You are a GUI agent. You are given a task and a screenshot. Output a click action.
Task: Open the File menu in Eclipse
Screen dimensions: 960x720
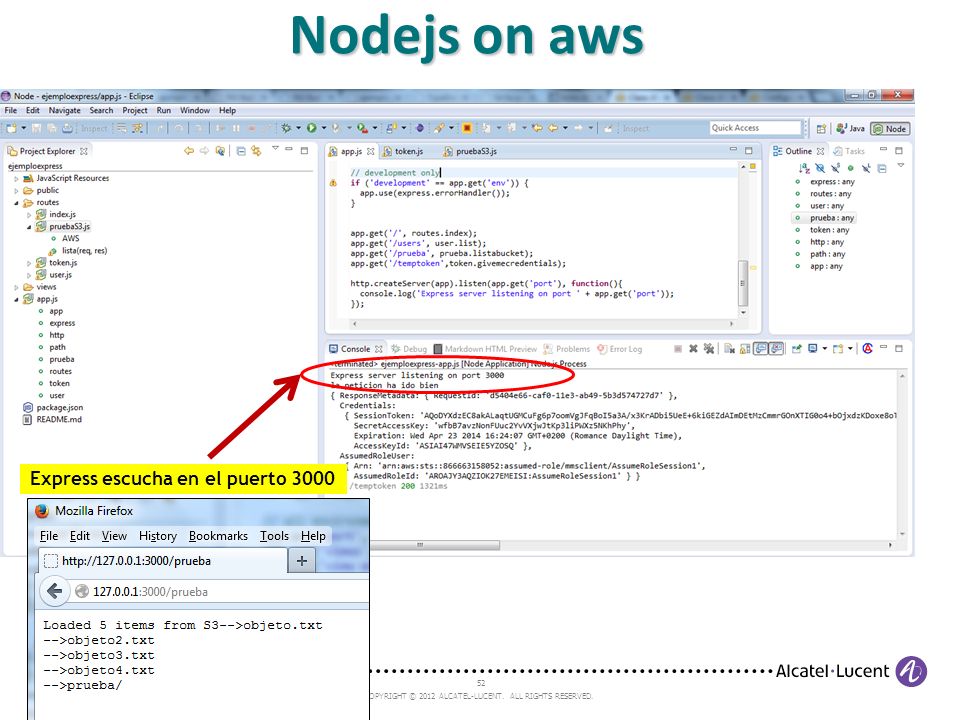coord(11,110)
